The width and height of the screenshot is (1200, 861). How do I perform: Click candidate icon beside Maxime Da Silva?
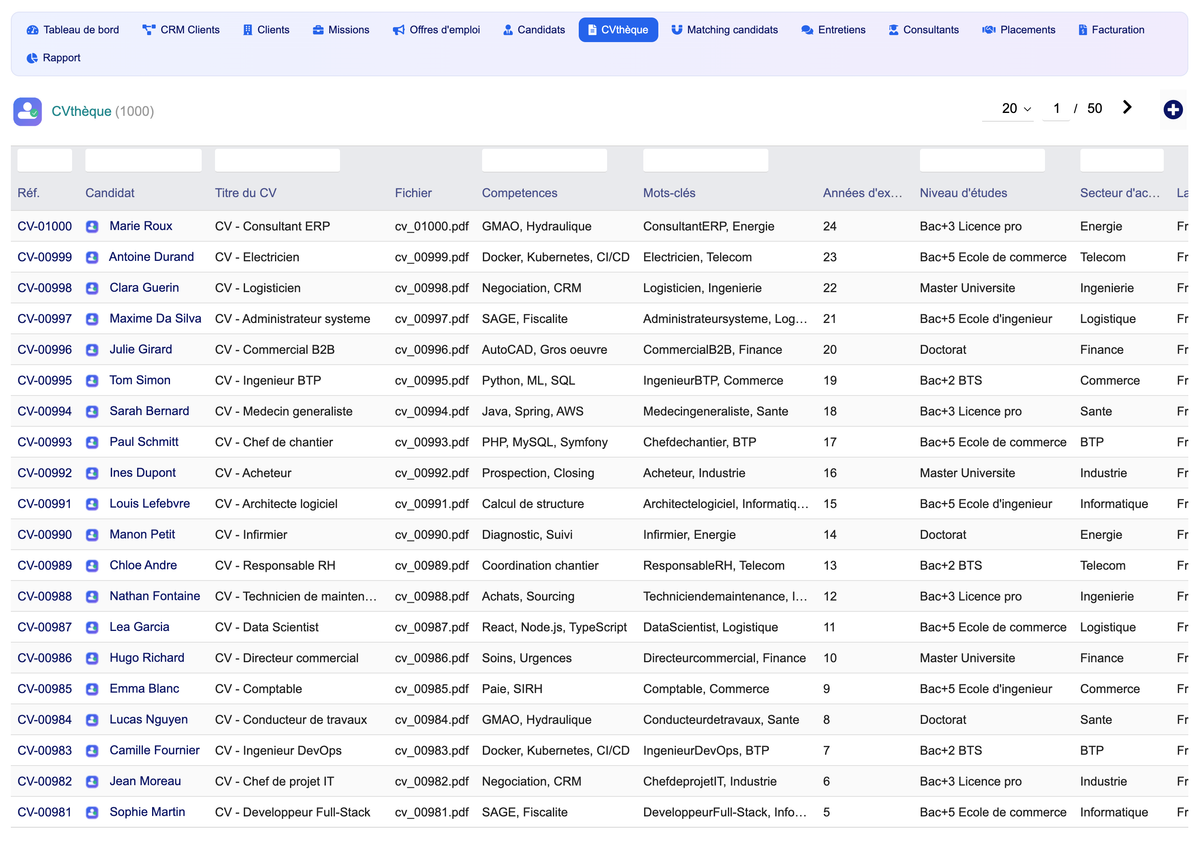click(92, 319)
